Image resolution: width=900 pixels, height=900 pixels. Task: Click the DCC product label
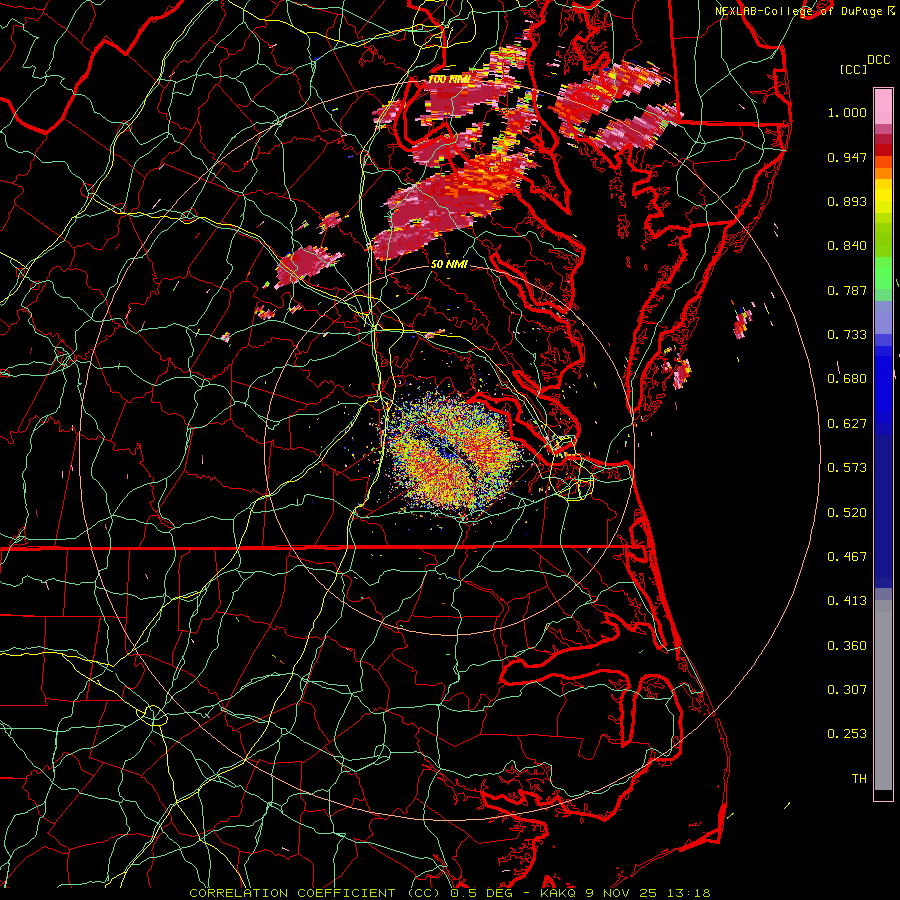[878, 60]
